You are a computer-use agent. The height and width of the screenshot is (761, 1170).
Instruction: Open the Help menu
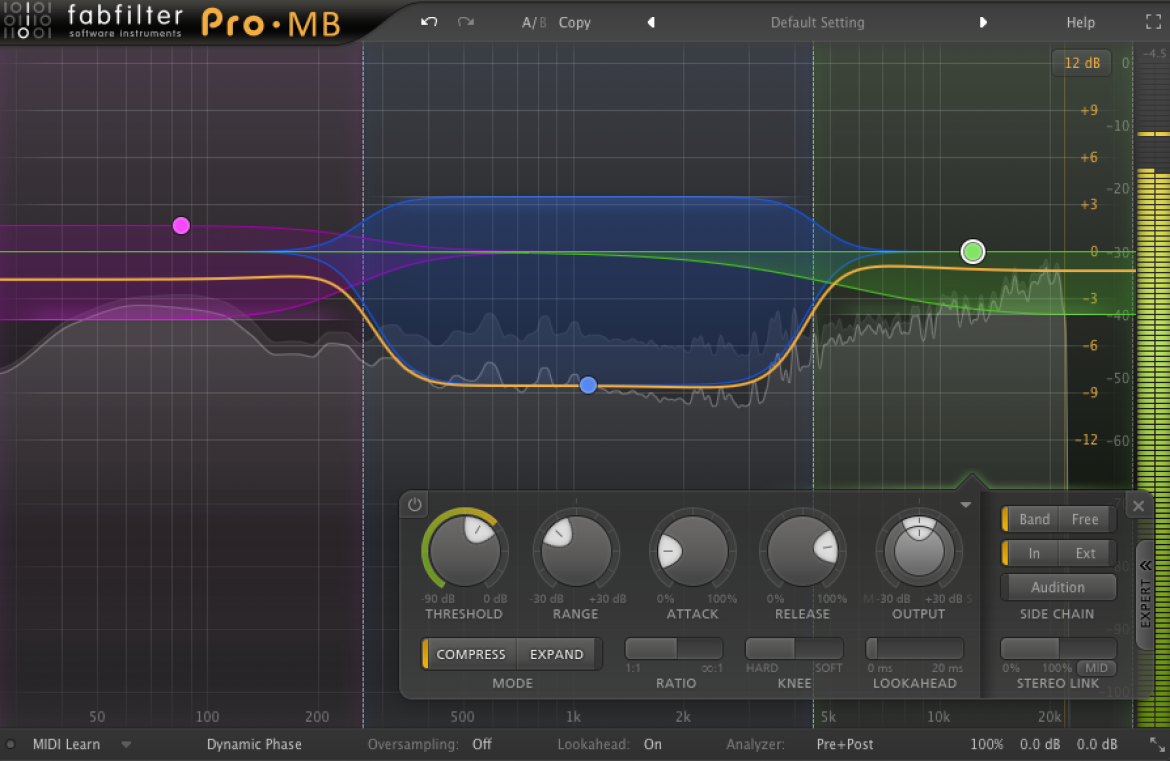point(1080,22)
